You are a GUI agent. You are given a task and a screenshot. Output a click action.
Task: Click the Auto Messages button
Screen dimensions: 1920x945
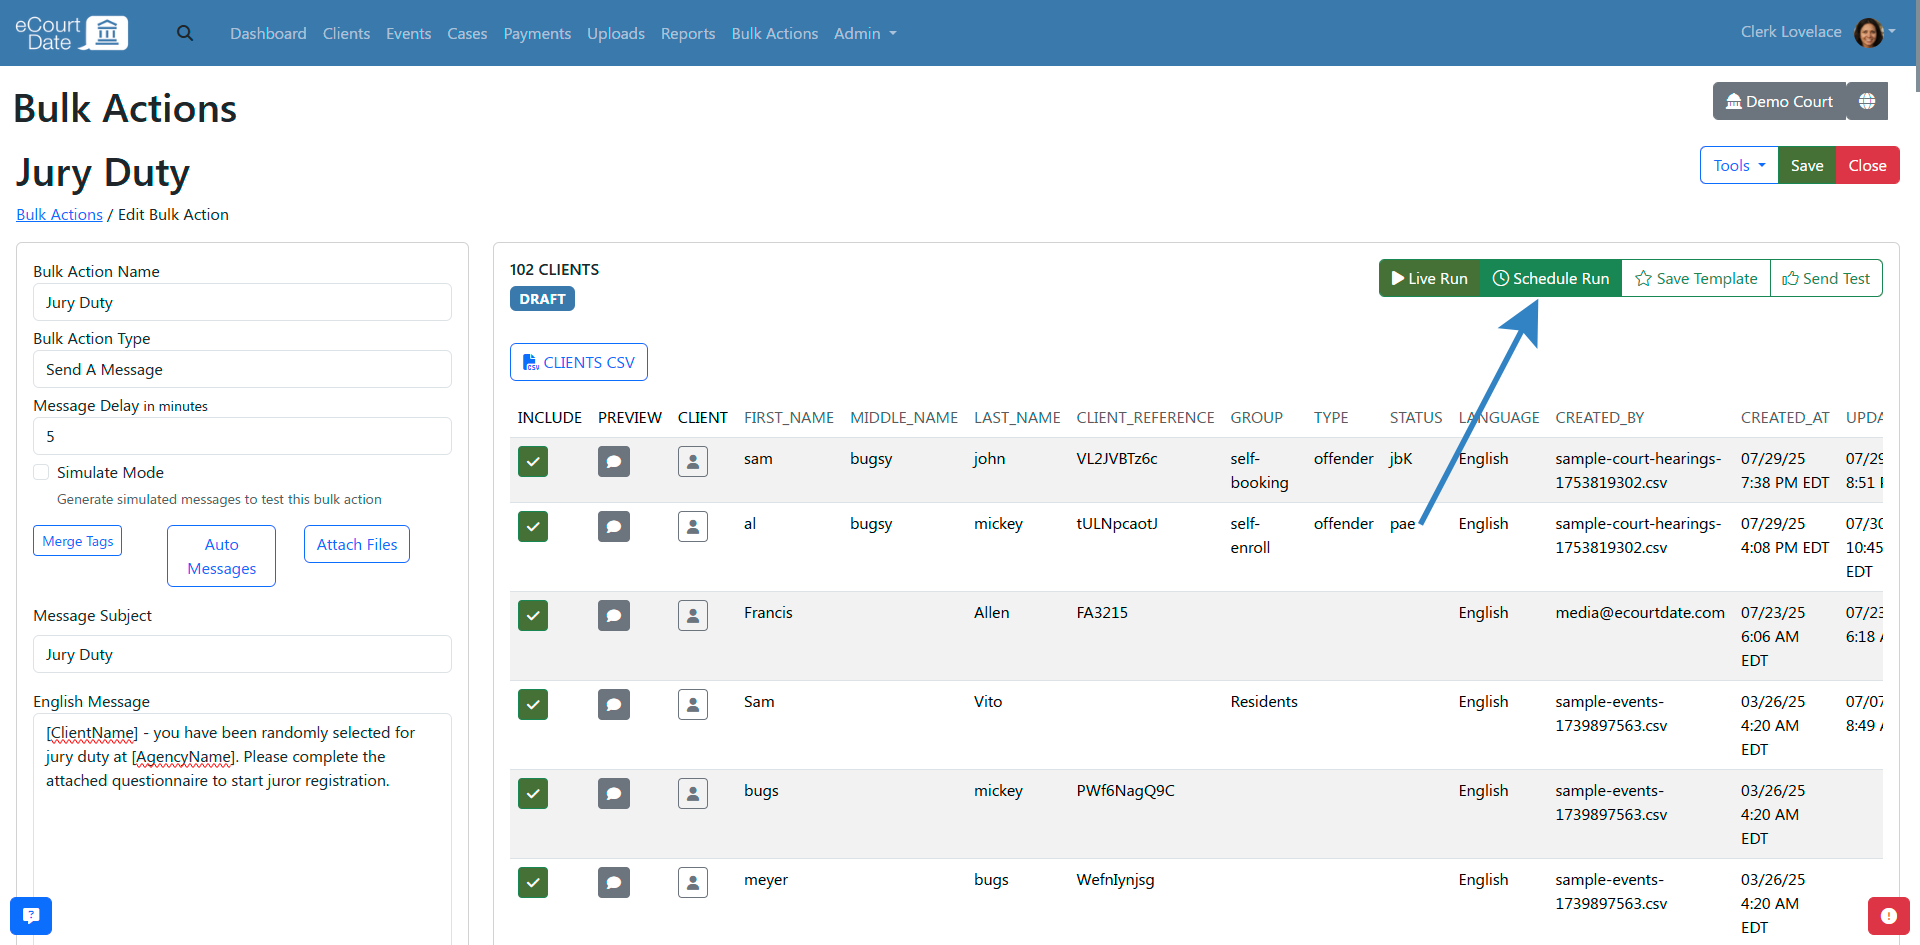point(221,556)
